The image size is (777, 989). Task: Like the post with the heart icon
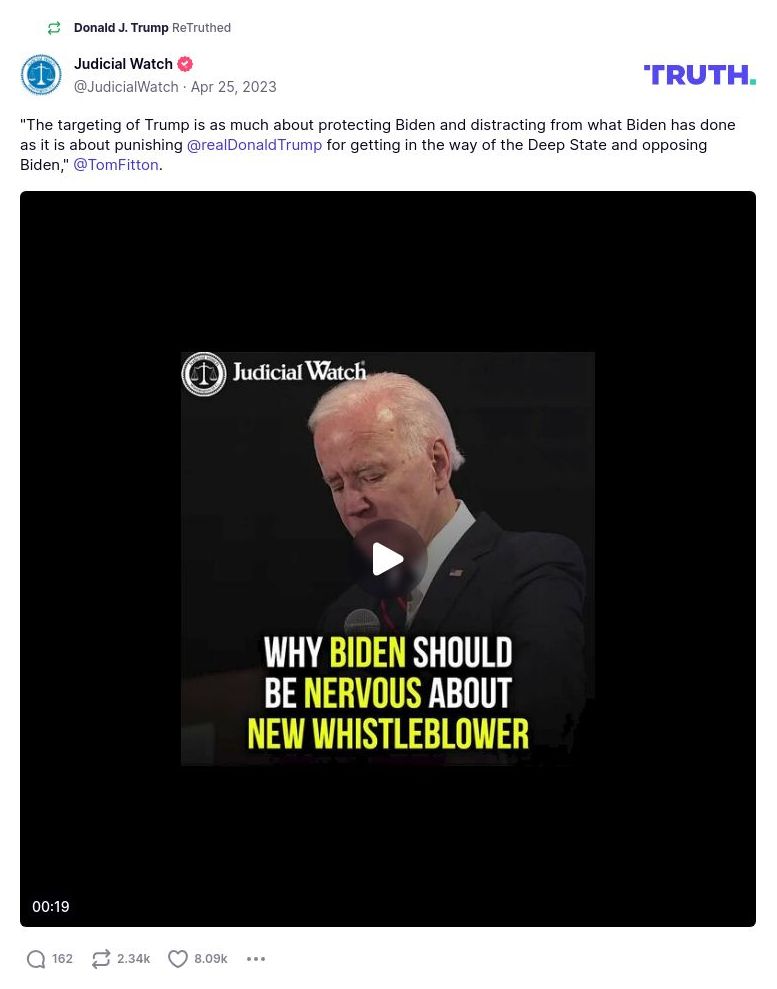(x=178, y=959)
